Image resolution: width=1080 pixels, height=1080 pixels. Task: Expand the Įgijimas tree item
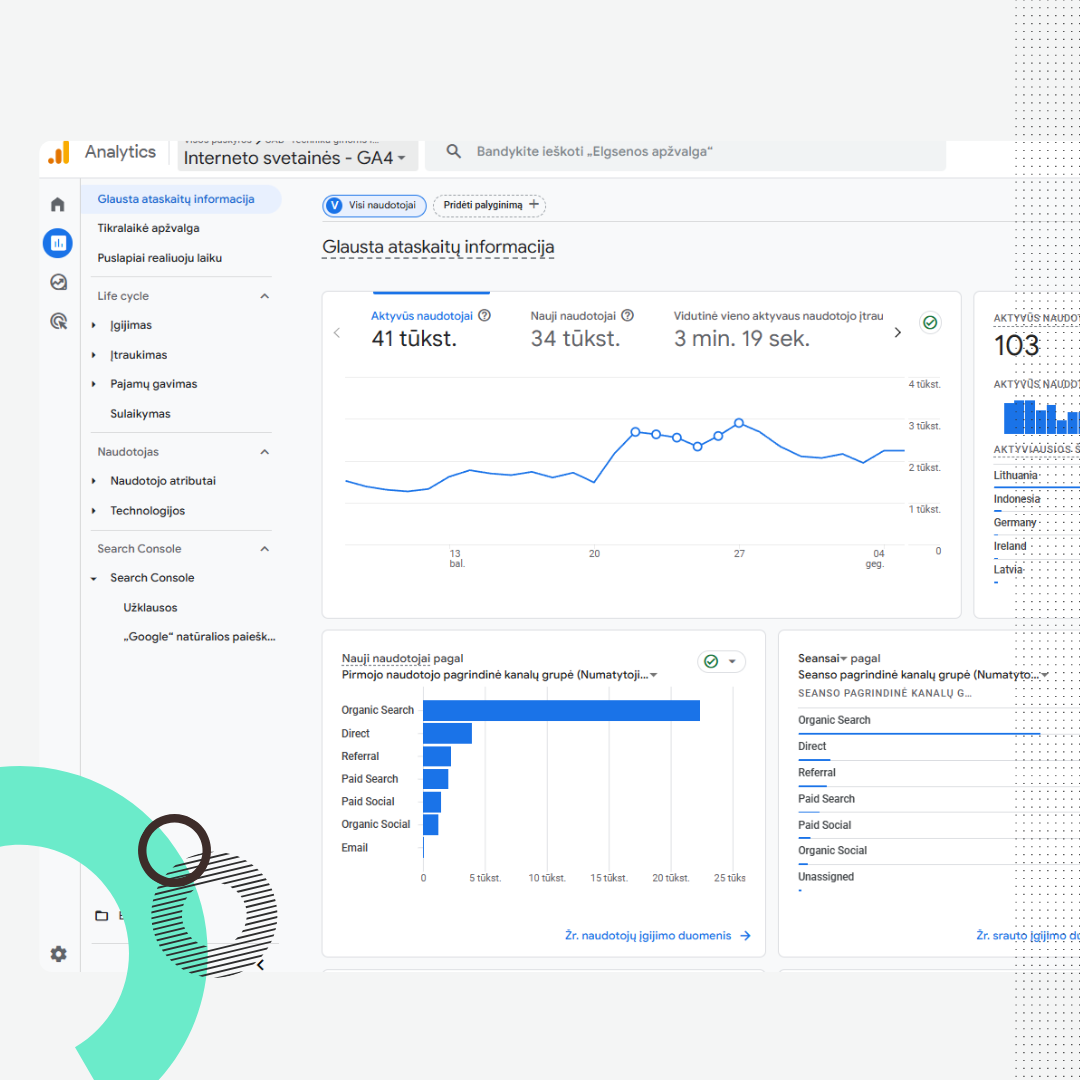pyautogui.click(x=94, y=325)
